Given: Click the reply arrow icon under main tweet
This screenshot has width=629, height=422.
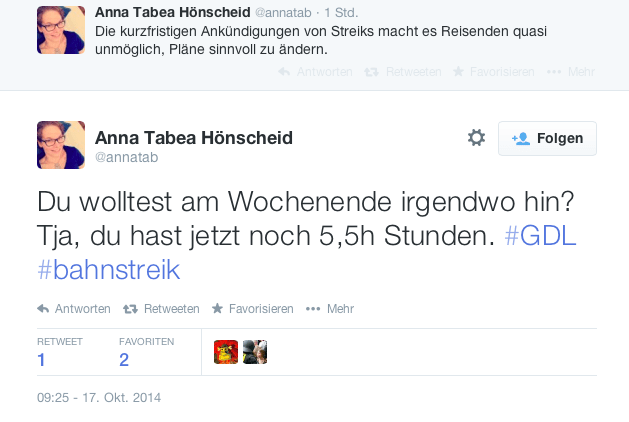Looking at the screenshot, I should (43, 309).
